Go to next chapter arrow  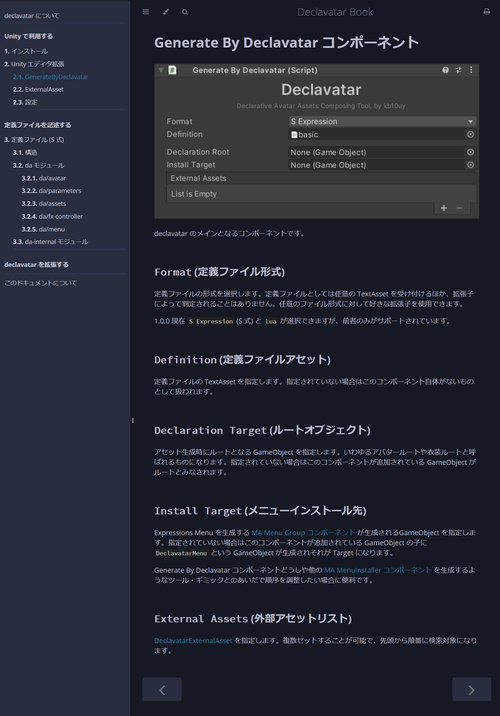pos(472,690)
